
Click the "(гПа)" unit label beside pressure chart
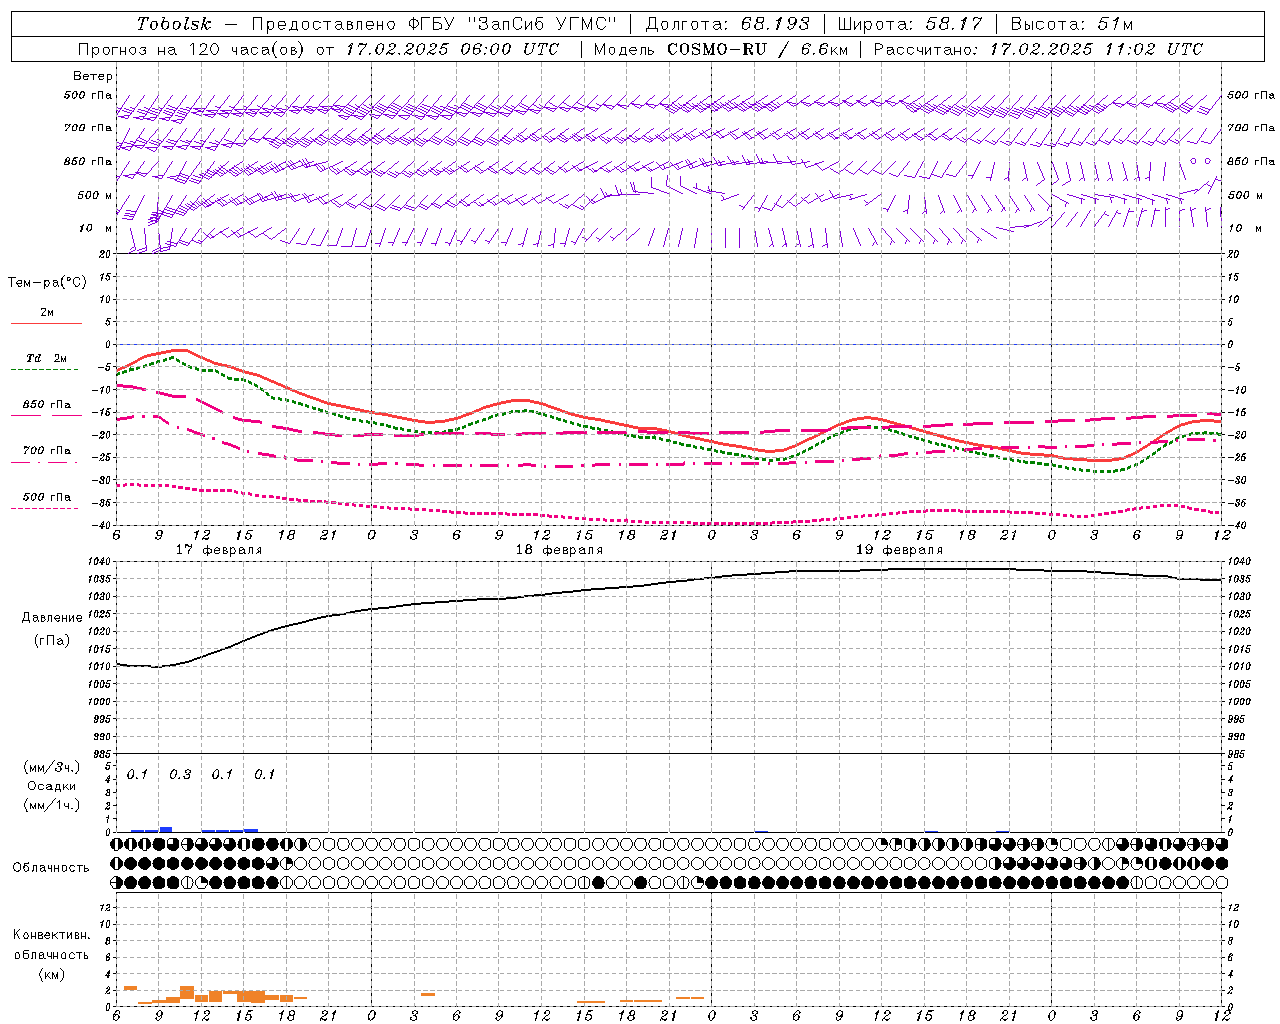tap(51, 641)
